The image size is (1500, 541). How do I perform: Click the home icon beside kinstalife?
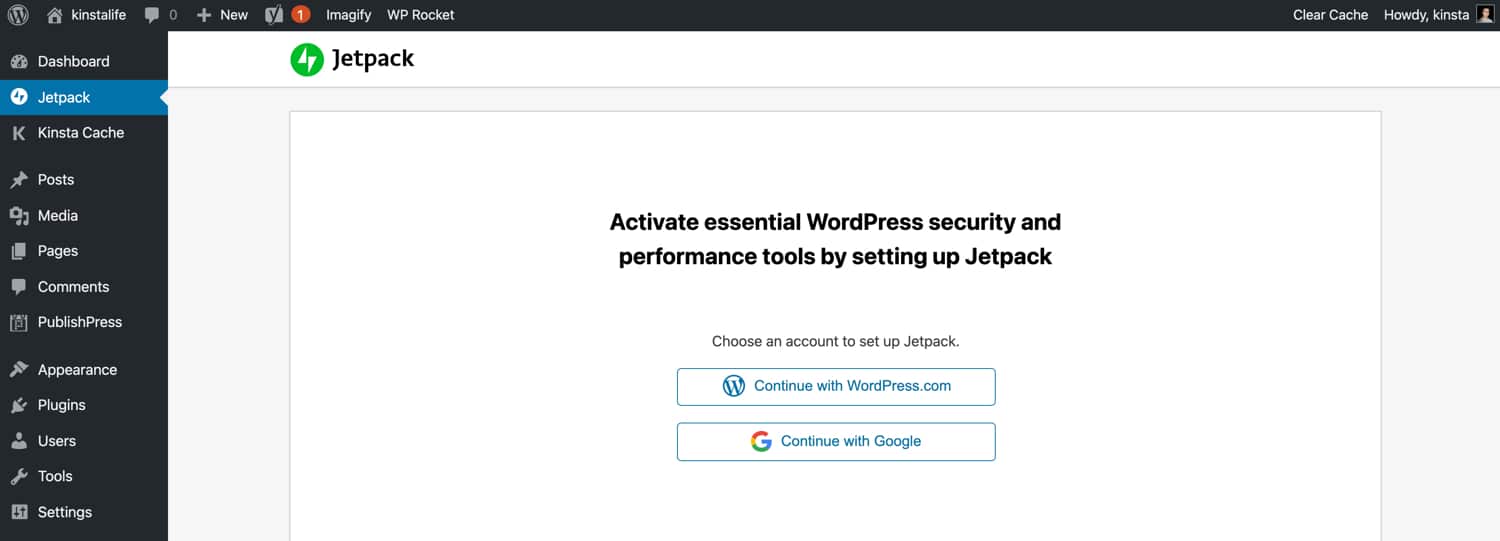[55, 15]
